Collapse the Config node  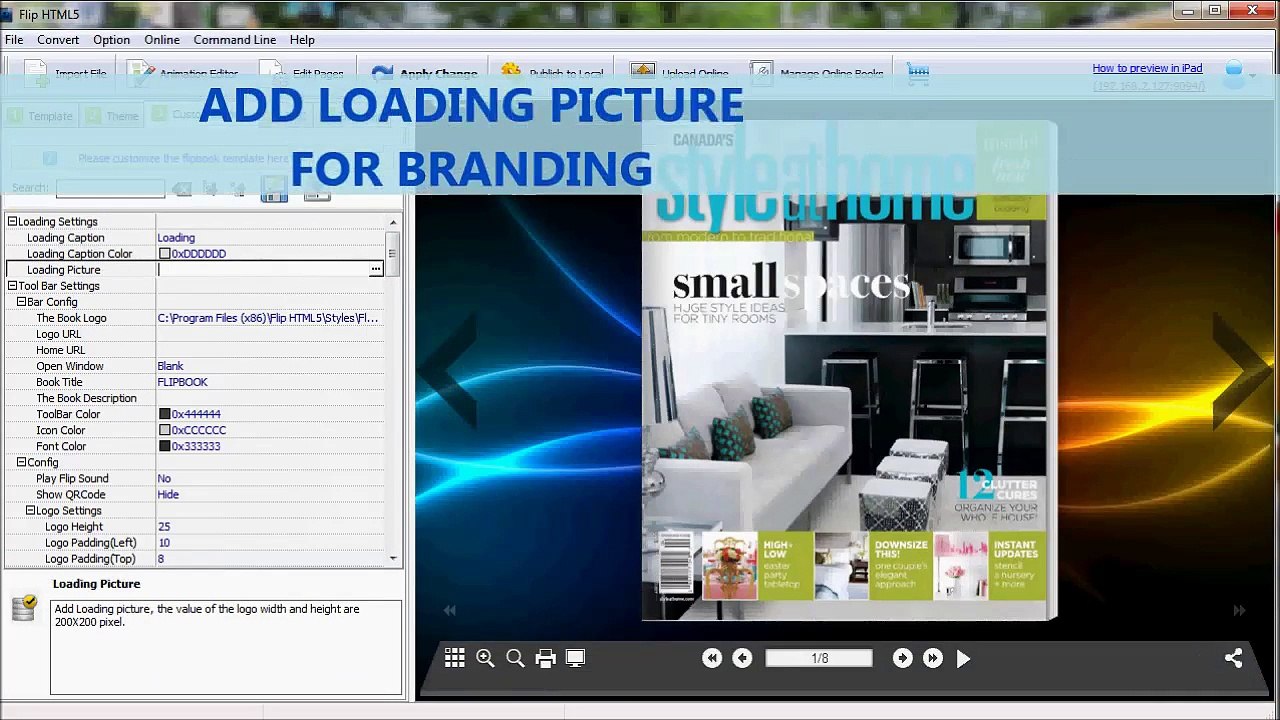[x=21, y=462]
